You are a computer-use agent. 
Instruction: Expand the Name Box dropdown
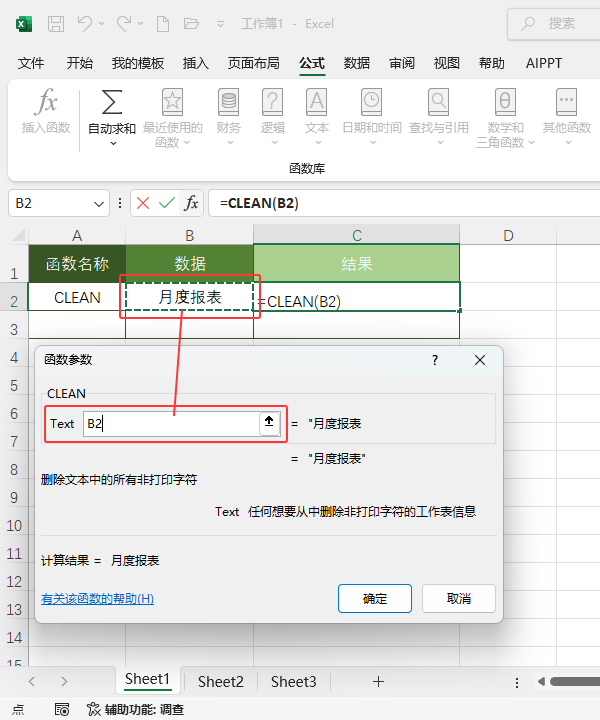pyautogui.click(x=99, y=203)
